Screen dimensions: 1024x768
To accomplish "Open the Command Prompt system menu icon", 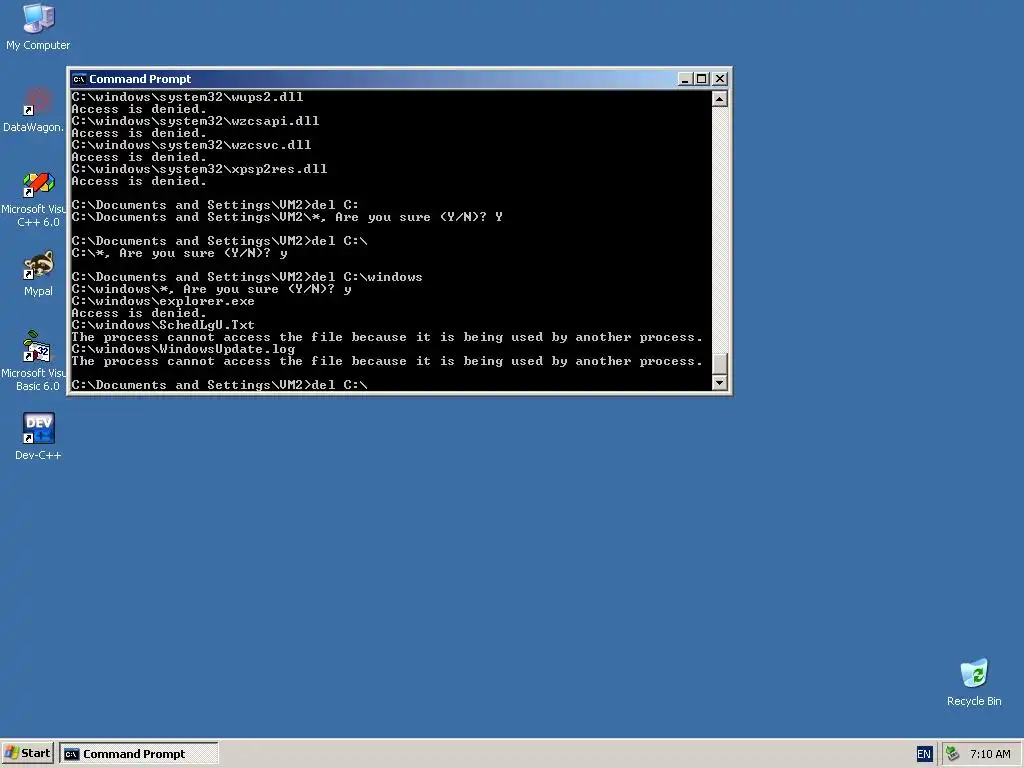I will point(79,79).
